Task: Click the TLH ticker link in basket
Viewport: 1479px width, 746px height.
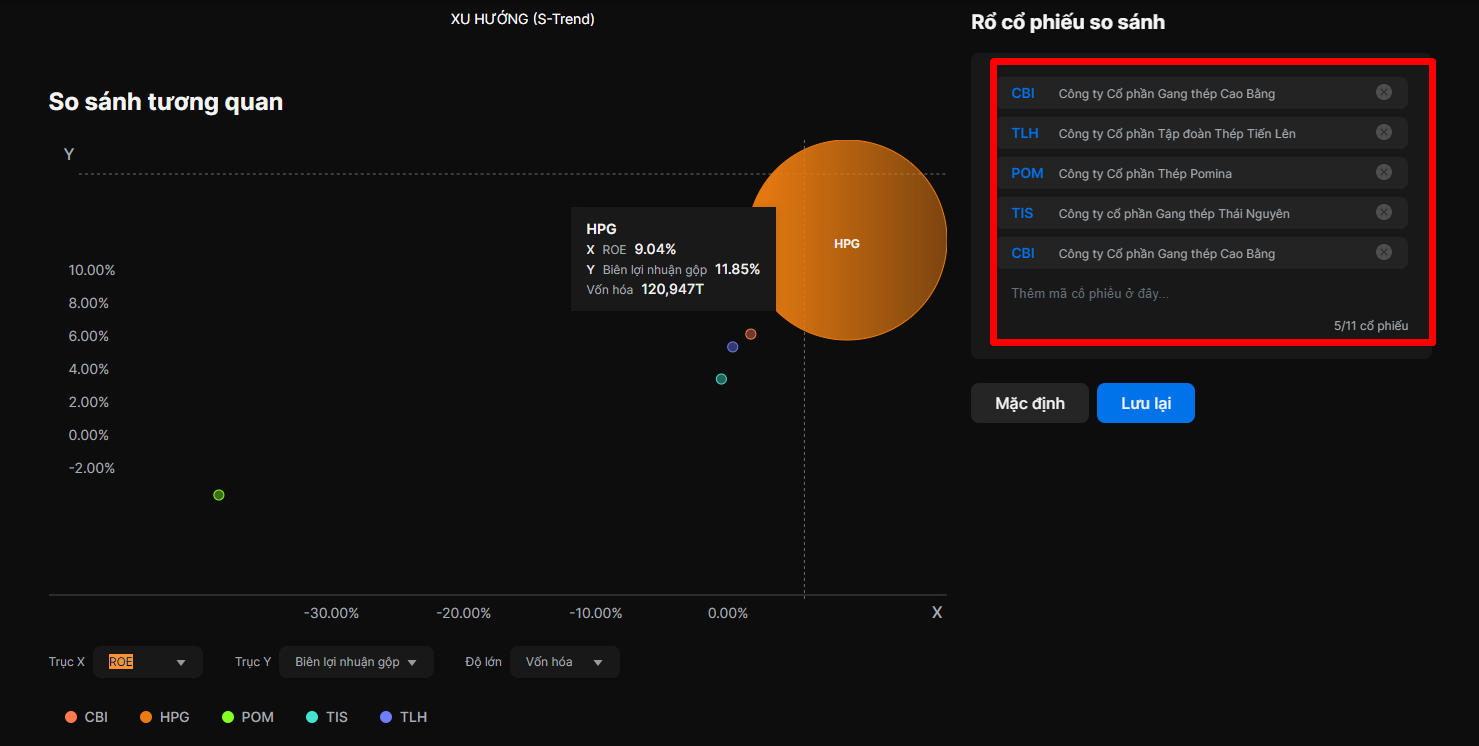Action: (1024, 133)
